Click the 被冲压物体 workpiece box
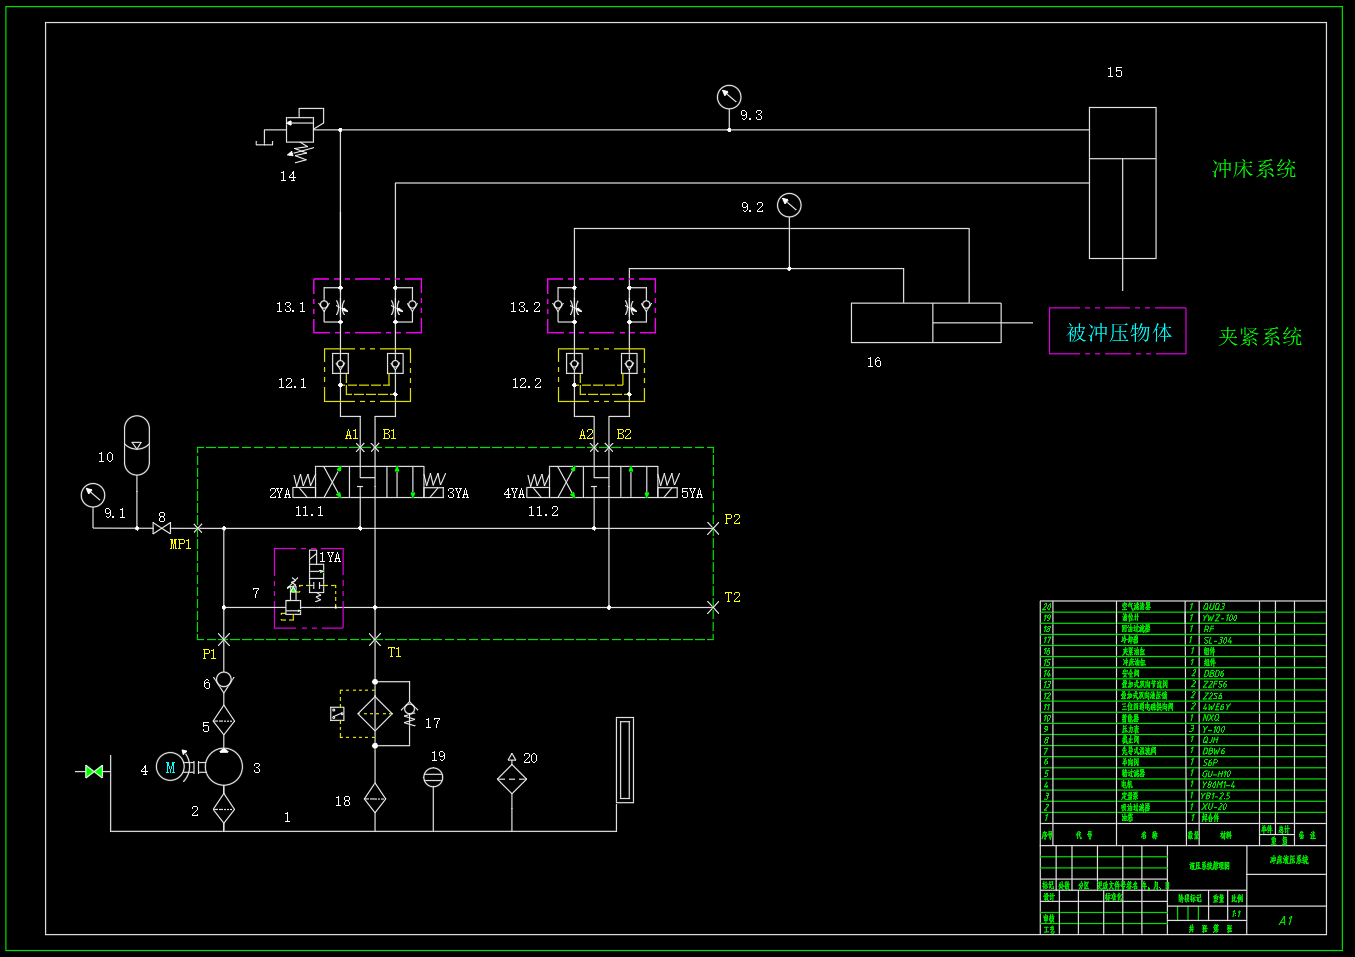The height and width of the screenshot is (957, 1355). (x=1118, y=331)
